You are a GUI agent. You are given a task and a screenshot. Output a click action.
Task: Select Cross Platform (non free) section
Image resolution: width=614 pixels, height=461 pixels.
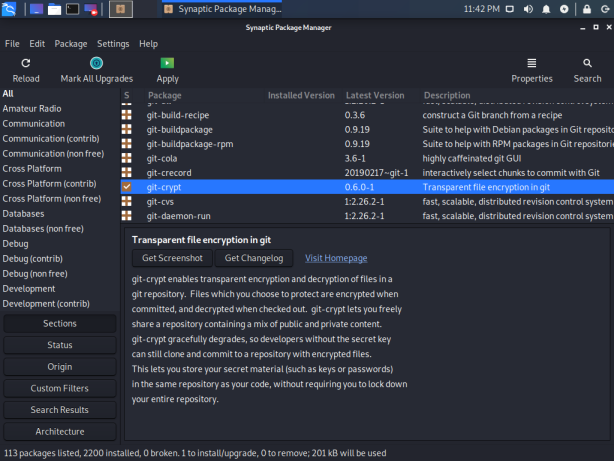point(52,199)
